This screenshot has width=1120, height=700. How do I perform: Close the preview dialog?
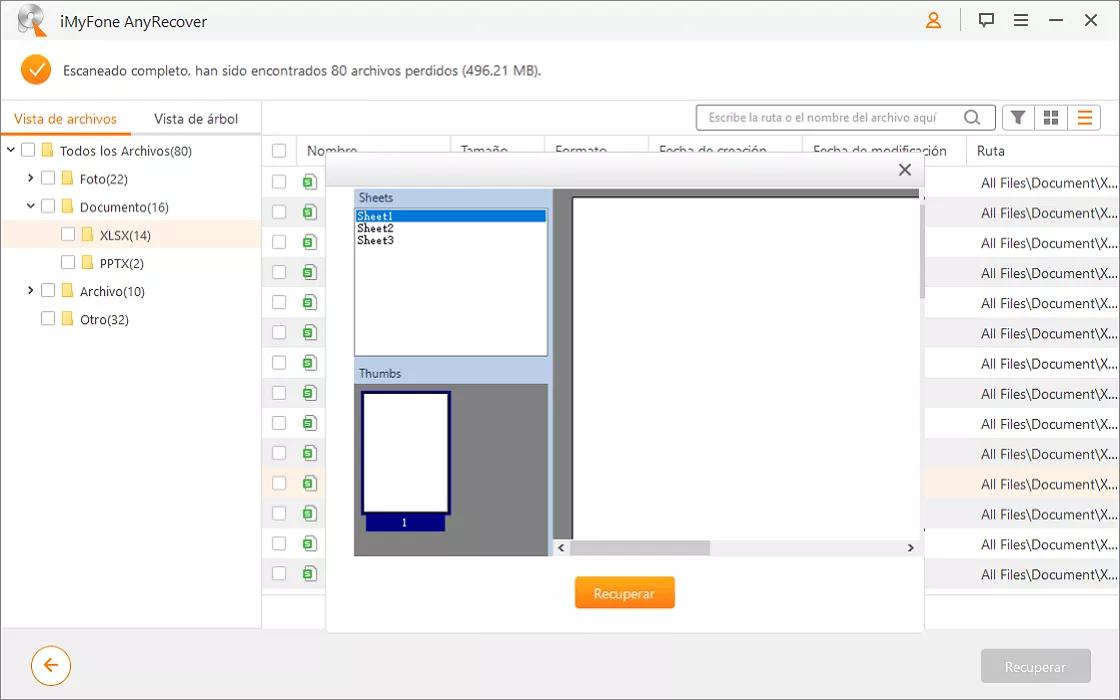point(905,170)
